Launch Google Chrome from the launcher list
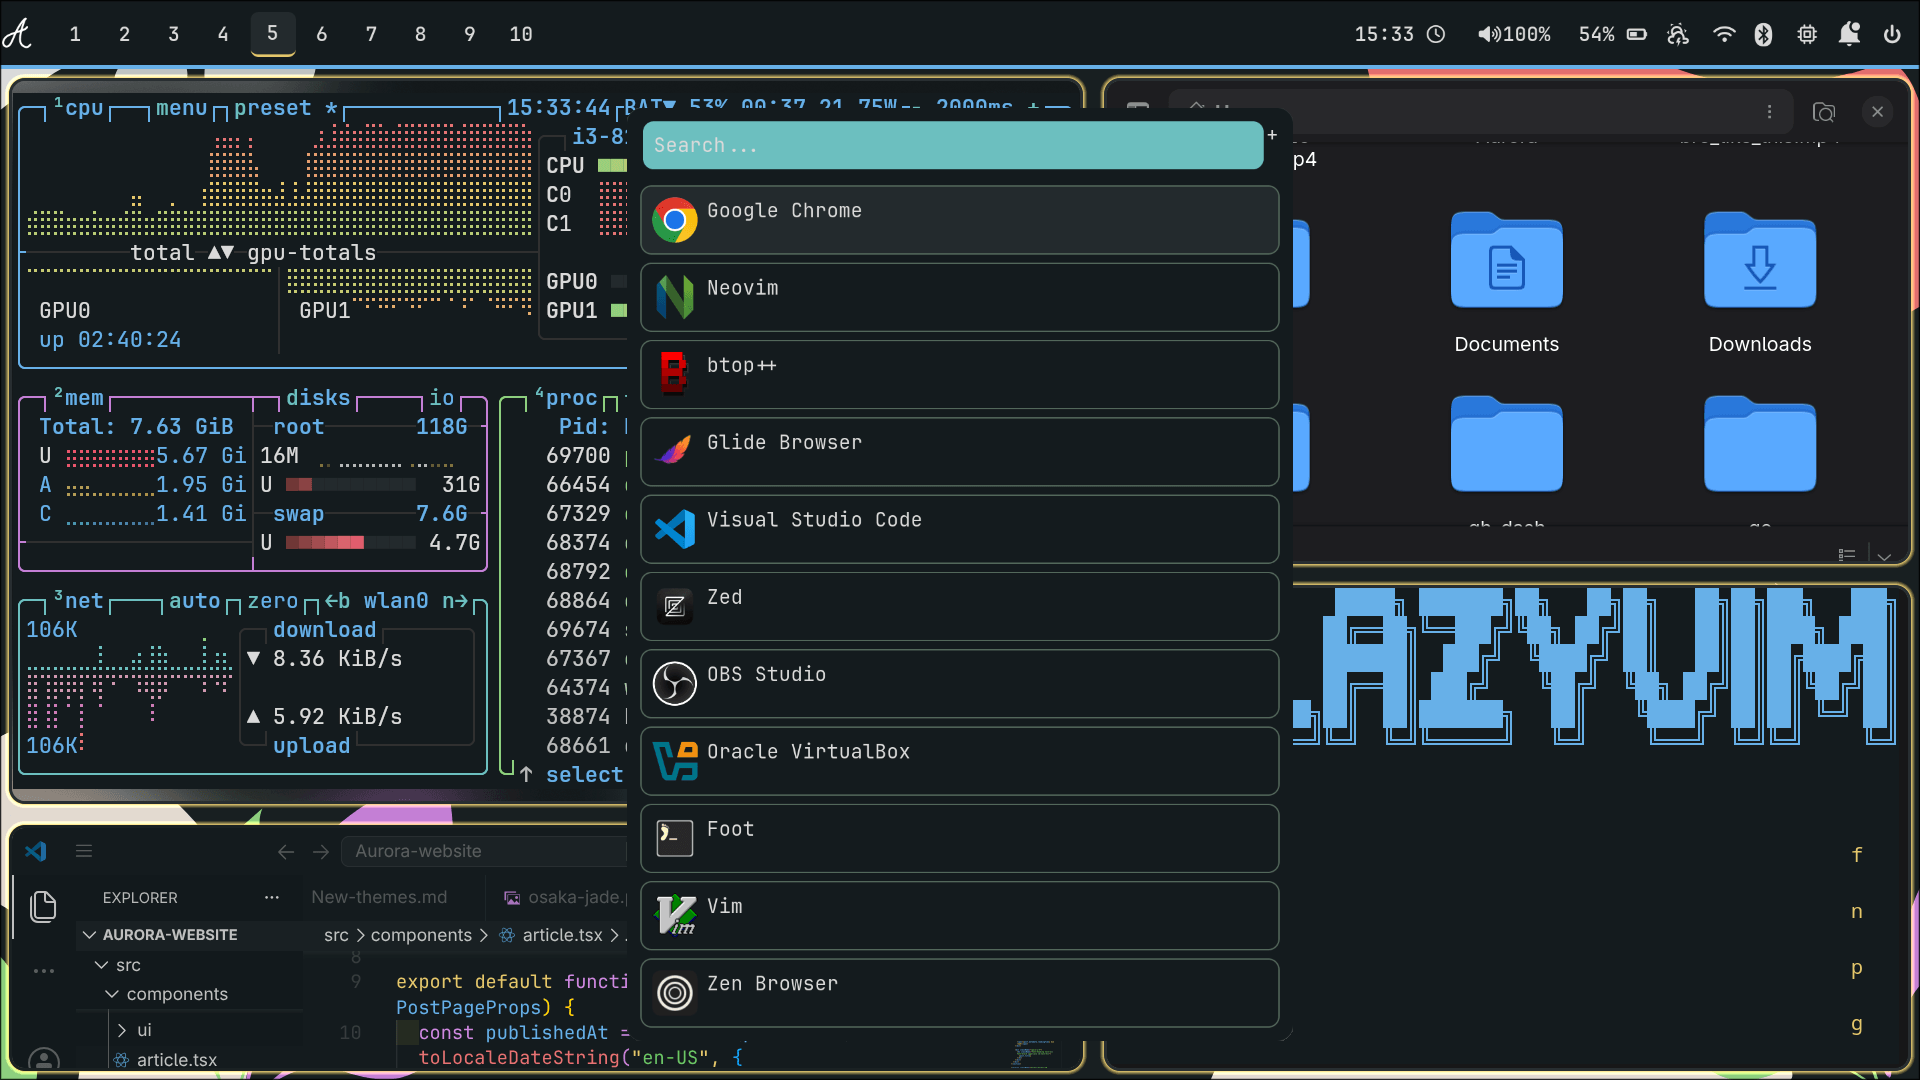This screenshot has width=1920, height=1080. coord(959,220)
